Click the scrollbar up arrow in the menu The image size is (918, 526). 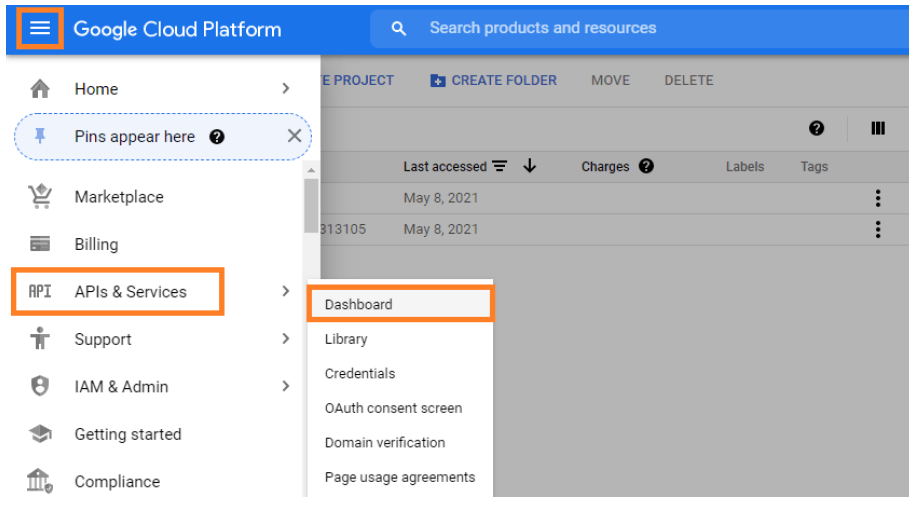(x=311, y=170)
